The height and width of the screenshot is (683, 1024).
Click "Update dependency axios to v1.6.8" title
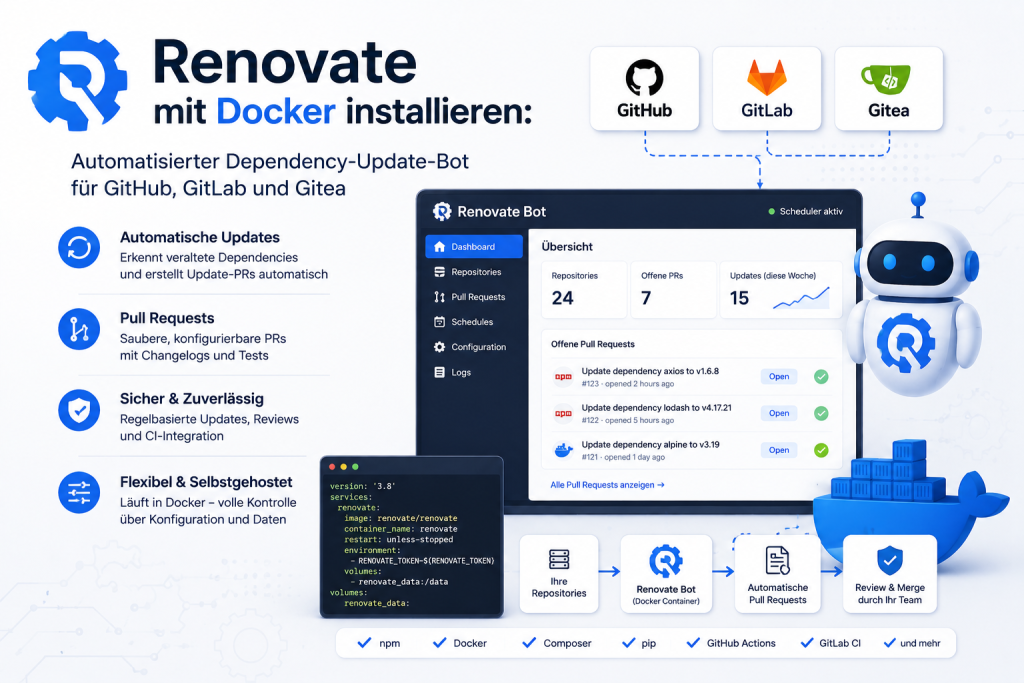(x=650, y=371)
